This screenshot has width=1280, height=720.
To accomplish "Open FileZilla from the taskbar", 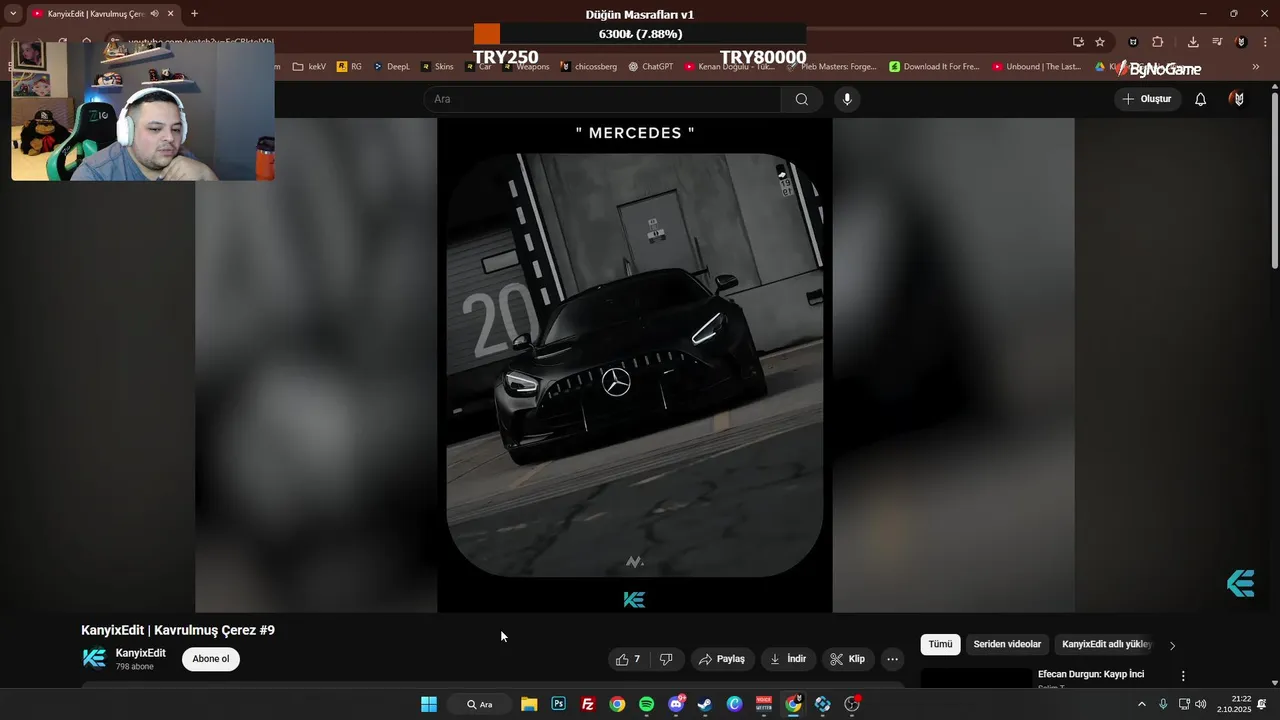I will point(588,704).
